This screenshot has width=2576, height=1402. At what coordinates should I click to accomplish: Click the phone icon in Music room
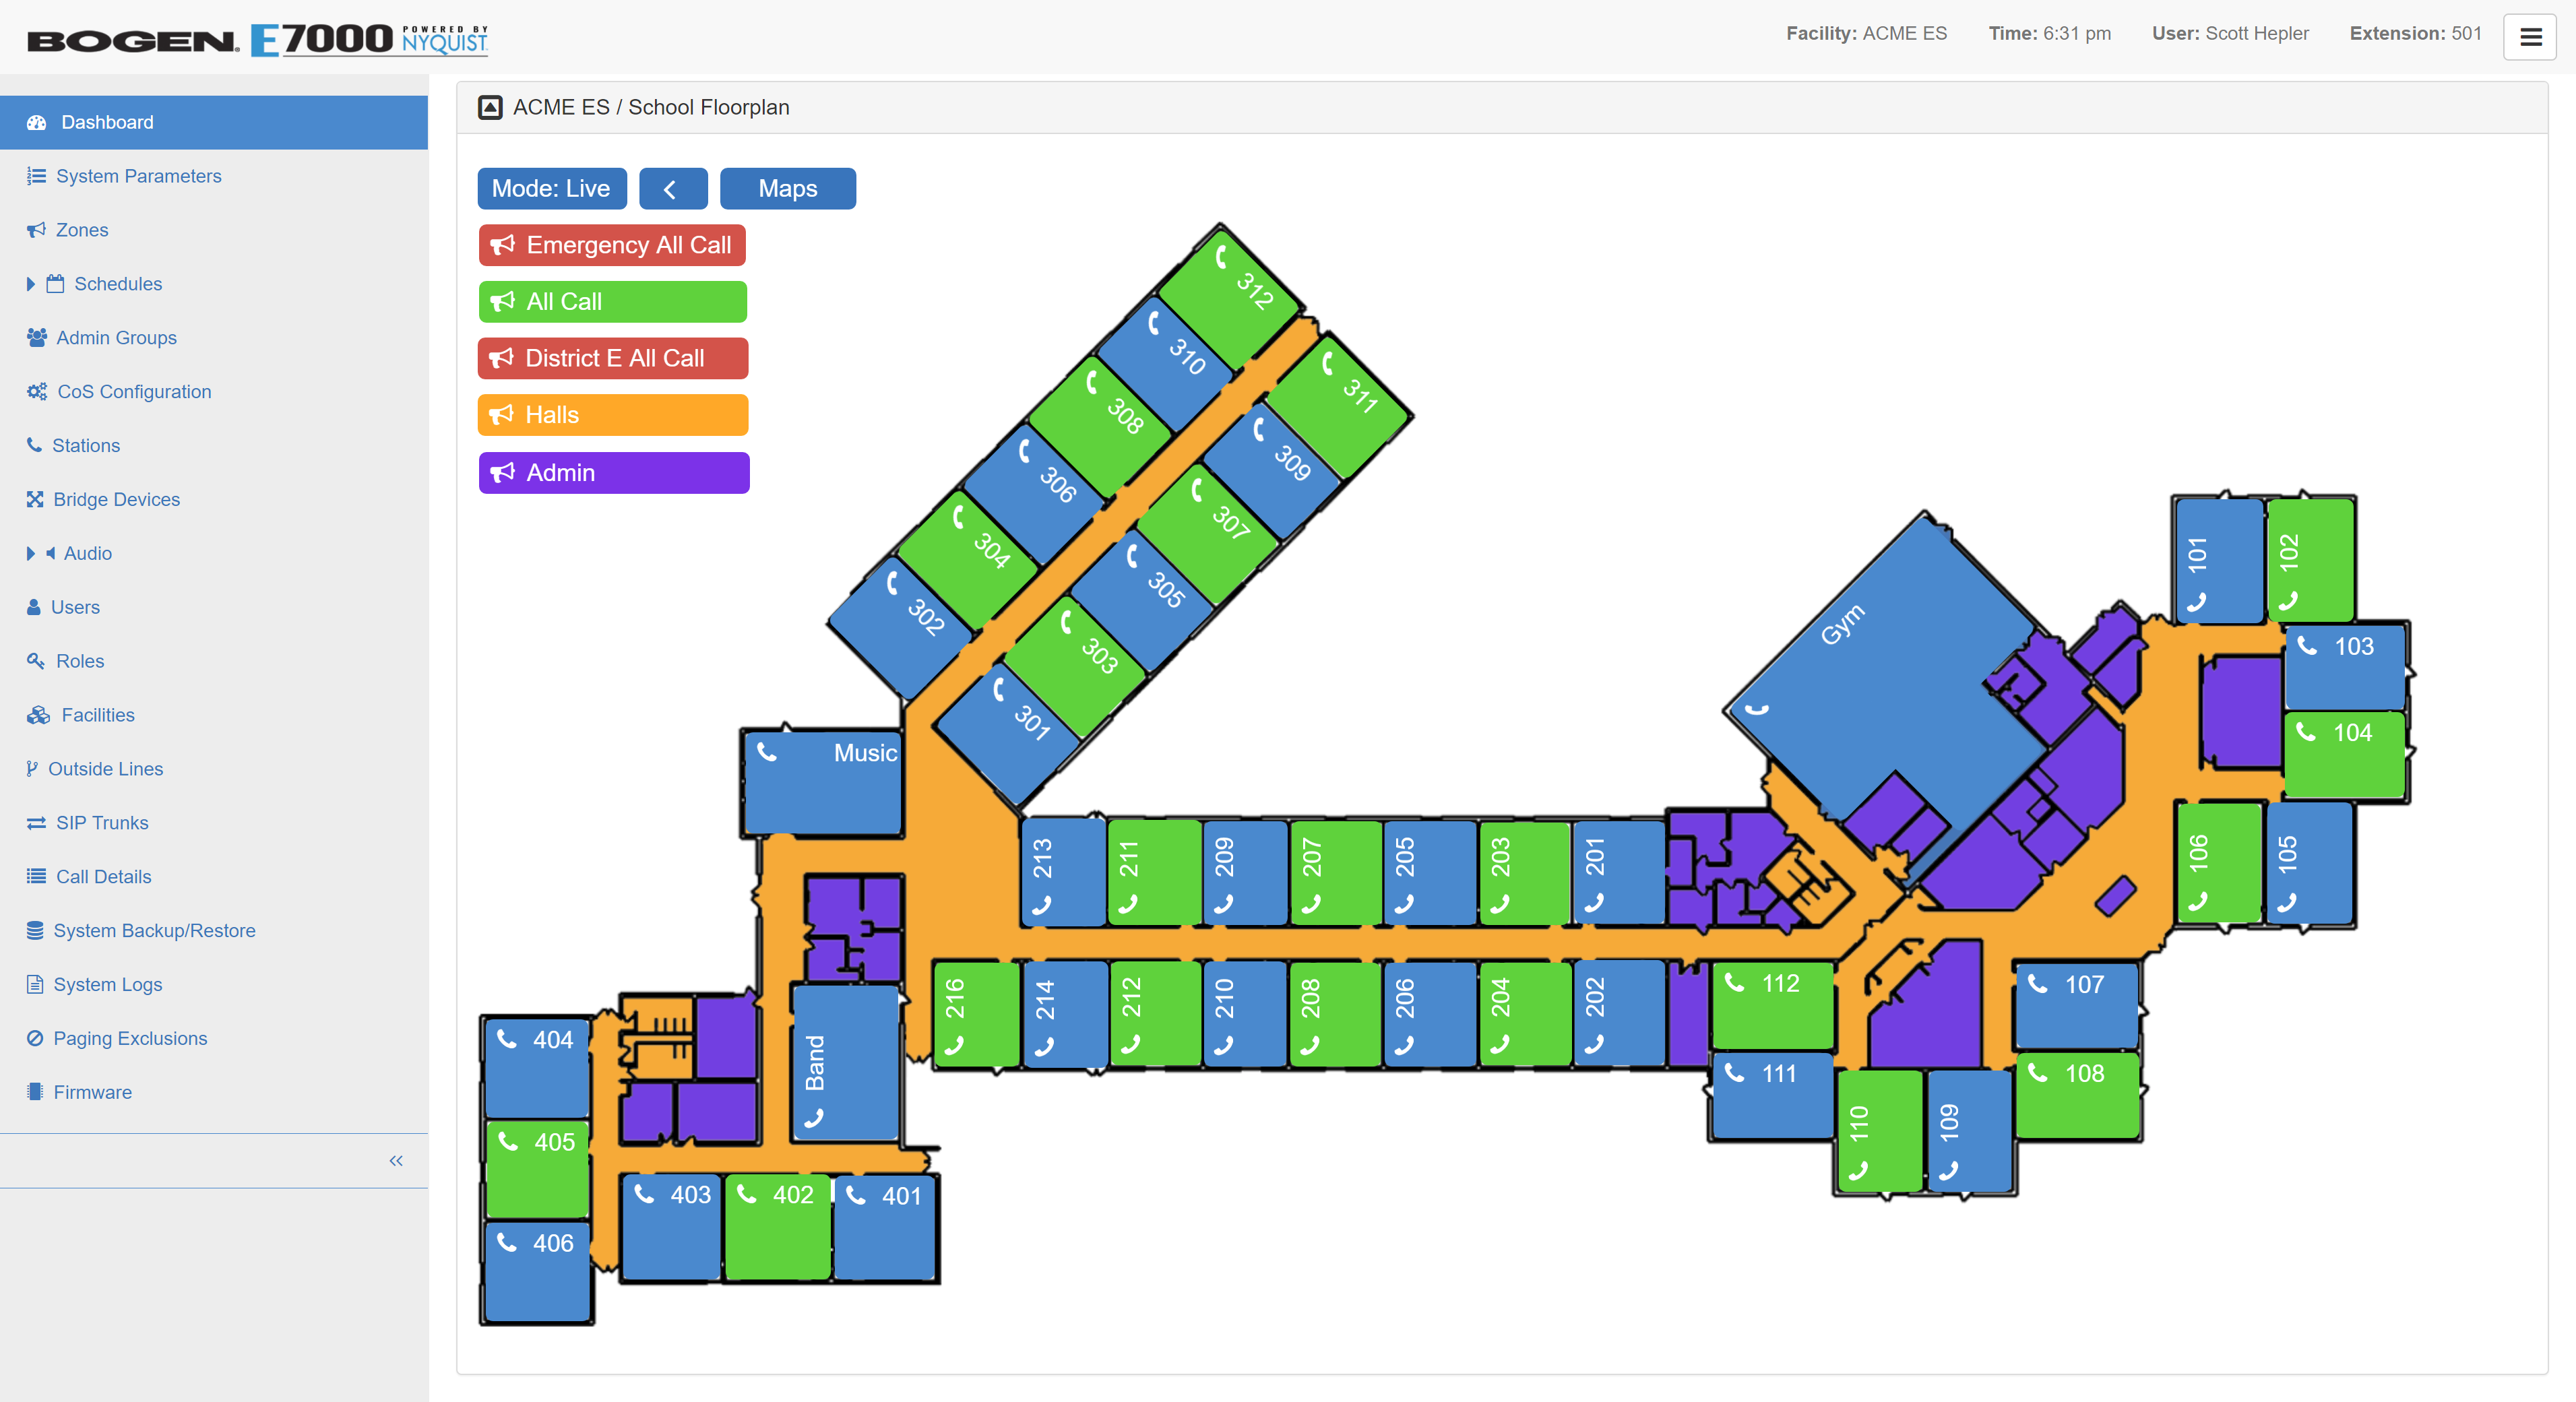coord(767,752)
